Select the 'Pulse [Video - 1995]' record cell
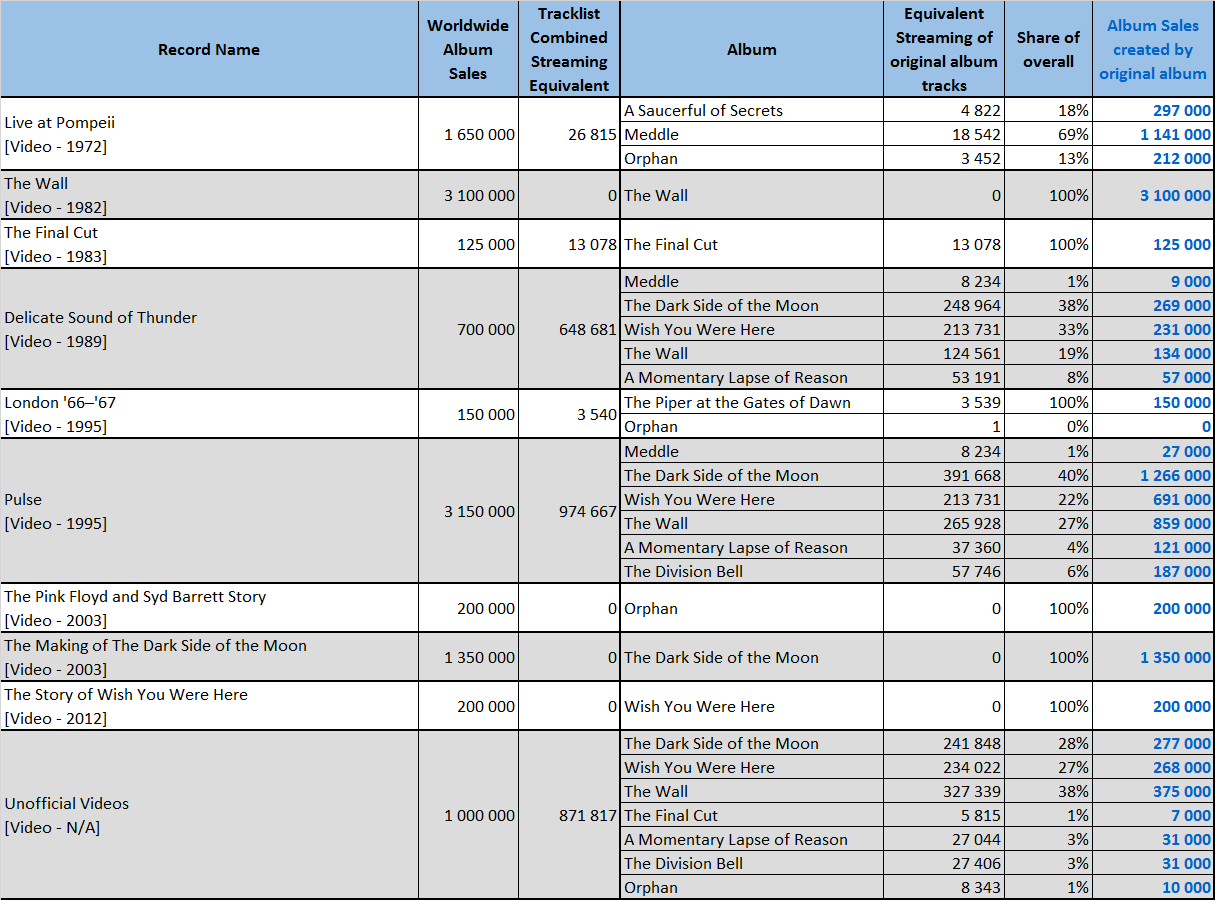Viewport: 1215px width, 900px height. (x=209, y=511)
